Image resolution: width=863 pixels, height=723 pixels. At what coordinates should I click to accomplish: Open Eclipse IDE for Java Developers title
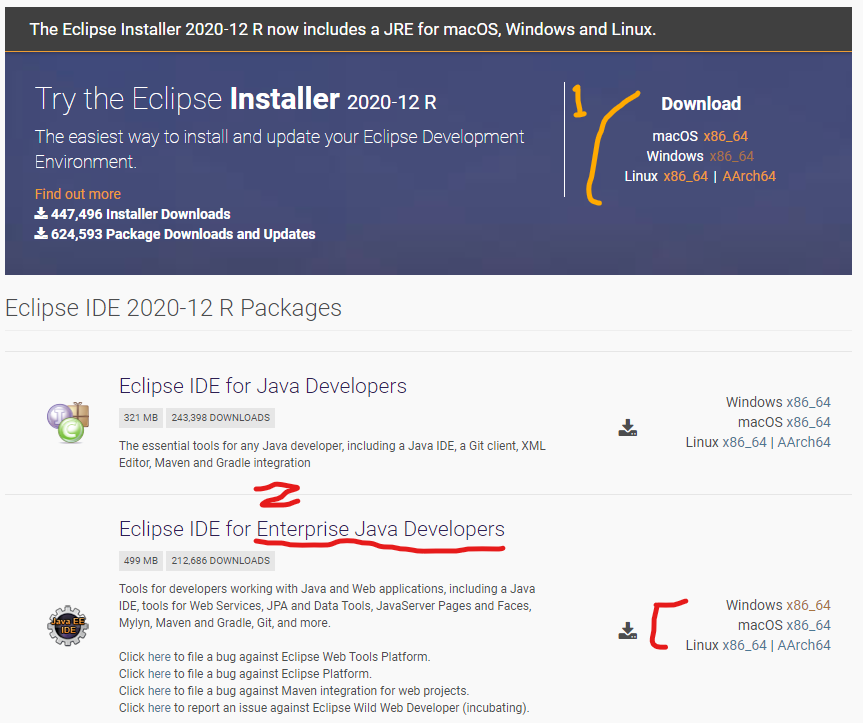pos(263,386)
